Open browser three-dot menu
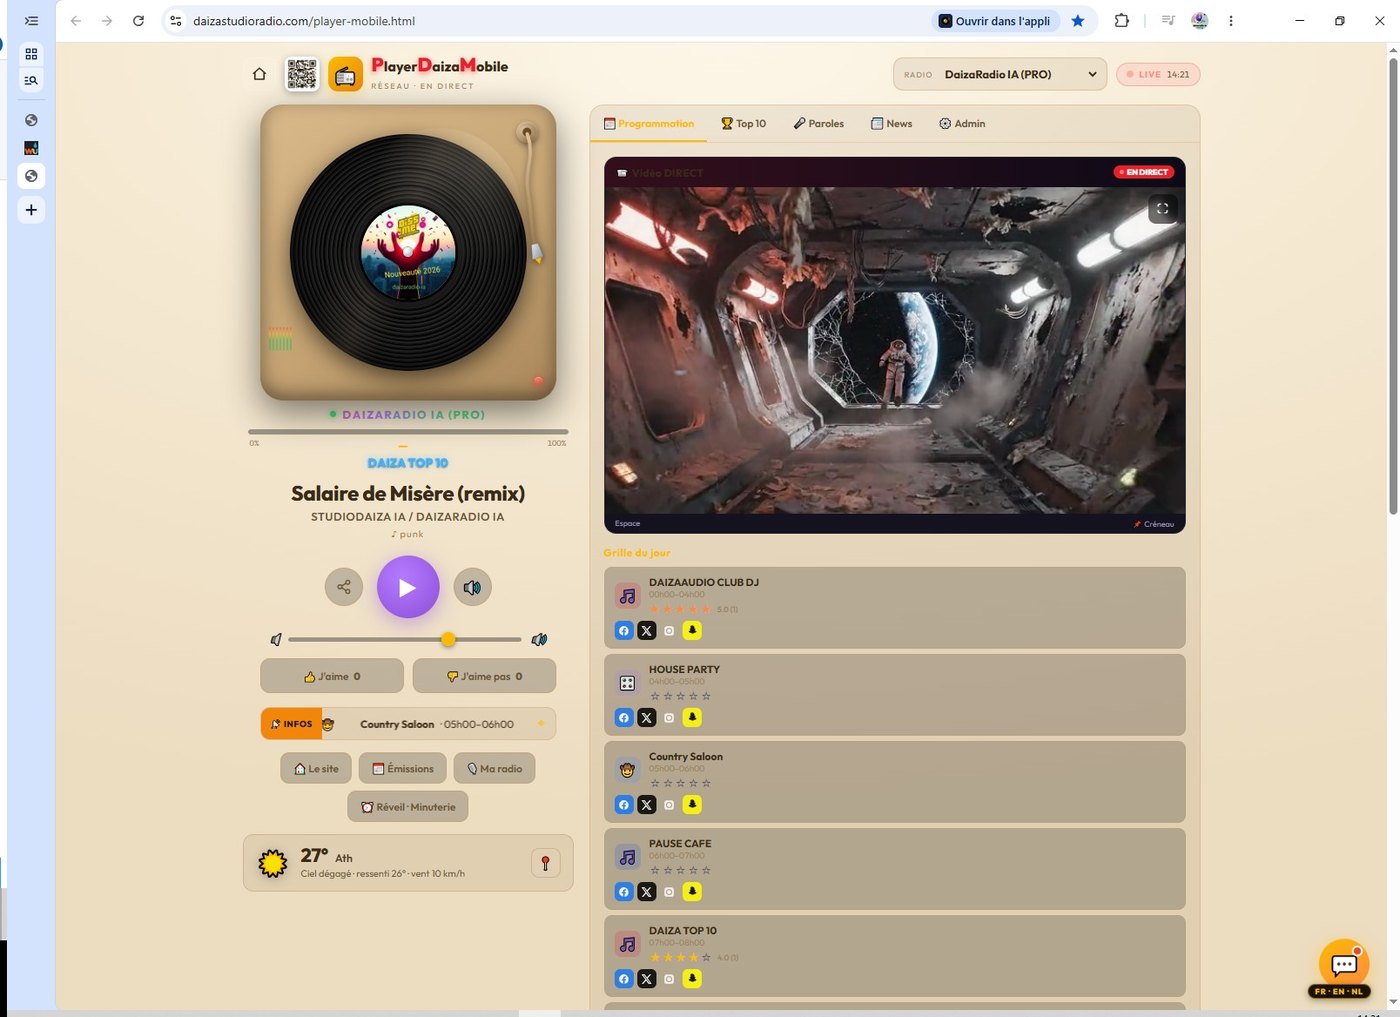Screen dimensions: 1400x1017 [x=1231, y=20]
